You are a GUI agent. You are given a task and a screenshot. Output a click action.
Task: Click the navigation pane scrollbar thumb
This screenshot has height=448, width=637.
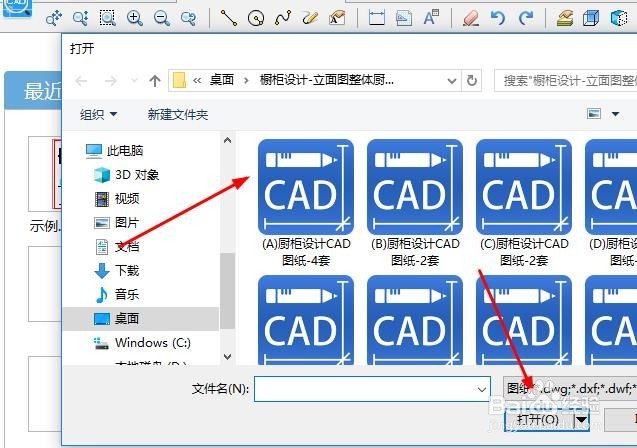(x=228, y=290)
